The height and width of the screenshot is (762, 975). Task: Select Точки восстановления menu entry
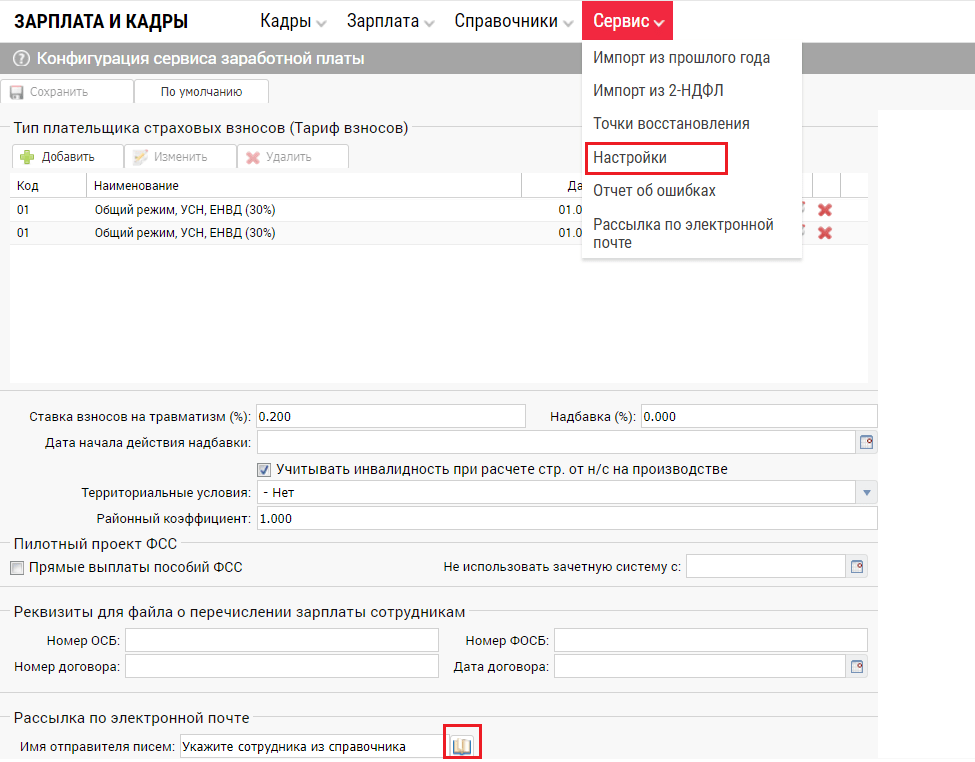coord(671,124)
